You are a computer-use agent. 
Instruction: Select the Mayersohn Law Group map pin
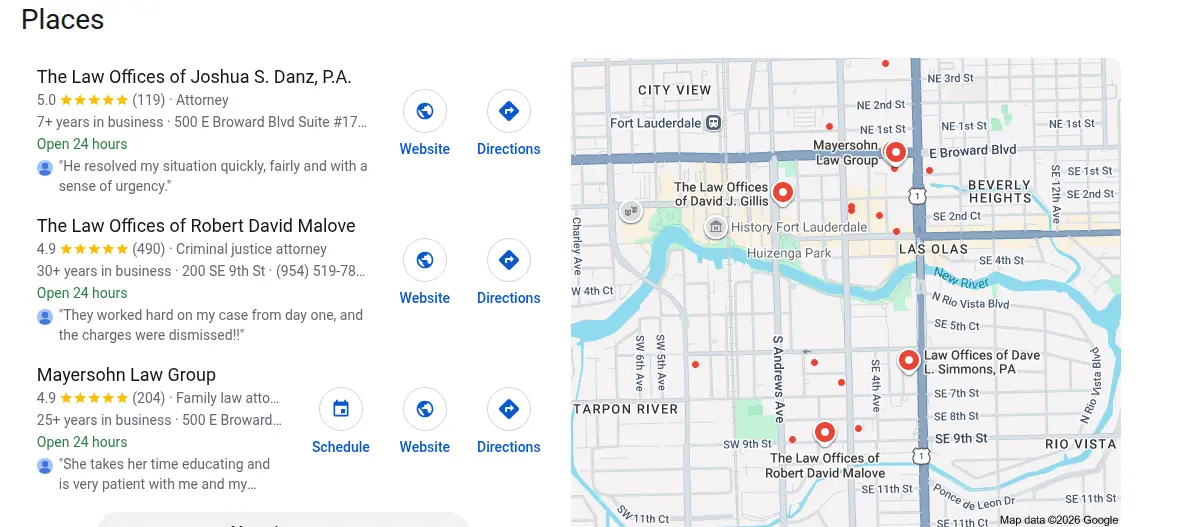[x=896, y=153]
